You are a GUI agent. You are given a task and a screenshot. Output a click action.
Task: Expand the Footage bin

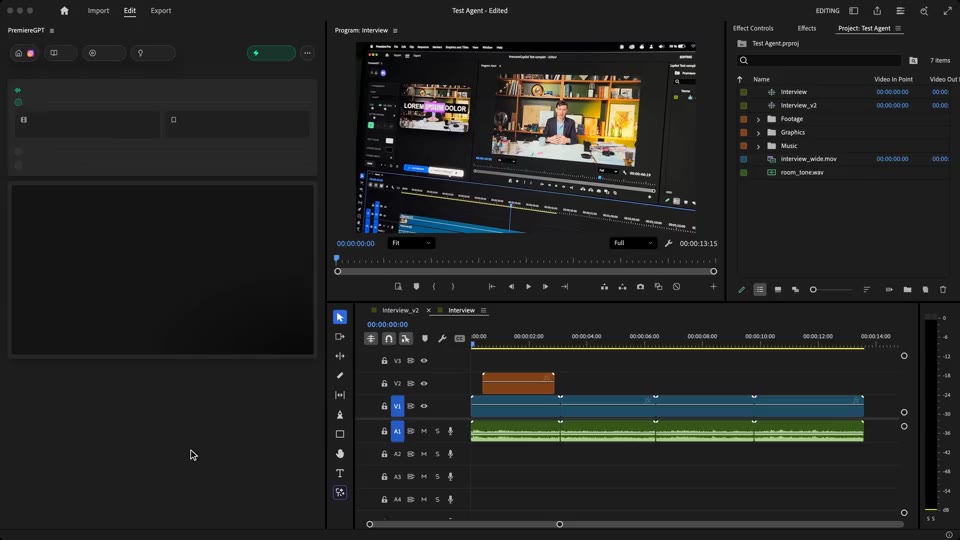pyautogui.click(x=758, y=119)
